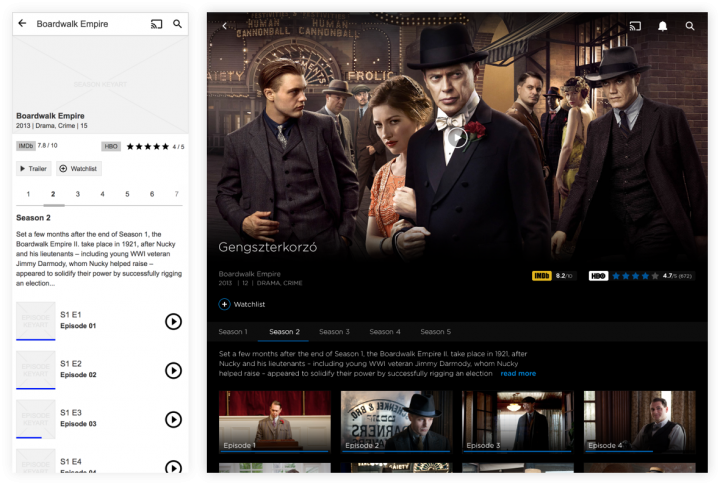Click the Gengszterkorzó title text
Viewport: 720px width, 485px height.
point(268,247)
